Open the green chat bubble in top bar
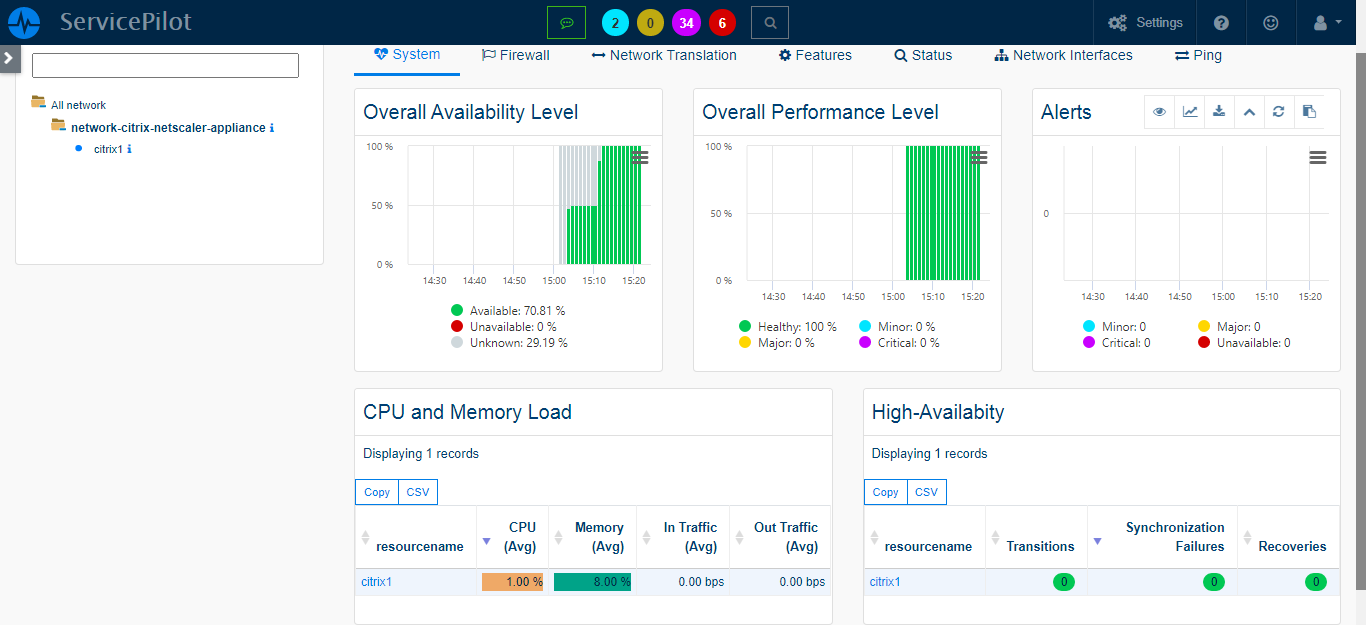The width and height of the screenshot is (1366, 625). 567,21
